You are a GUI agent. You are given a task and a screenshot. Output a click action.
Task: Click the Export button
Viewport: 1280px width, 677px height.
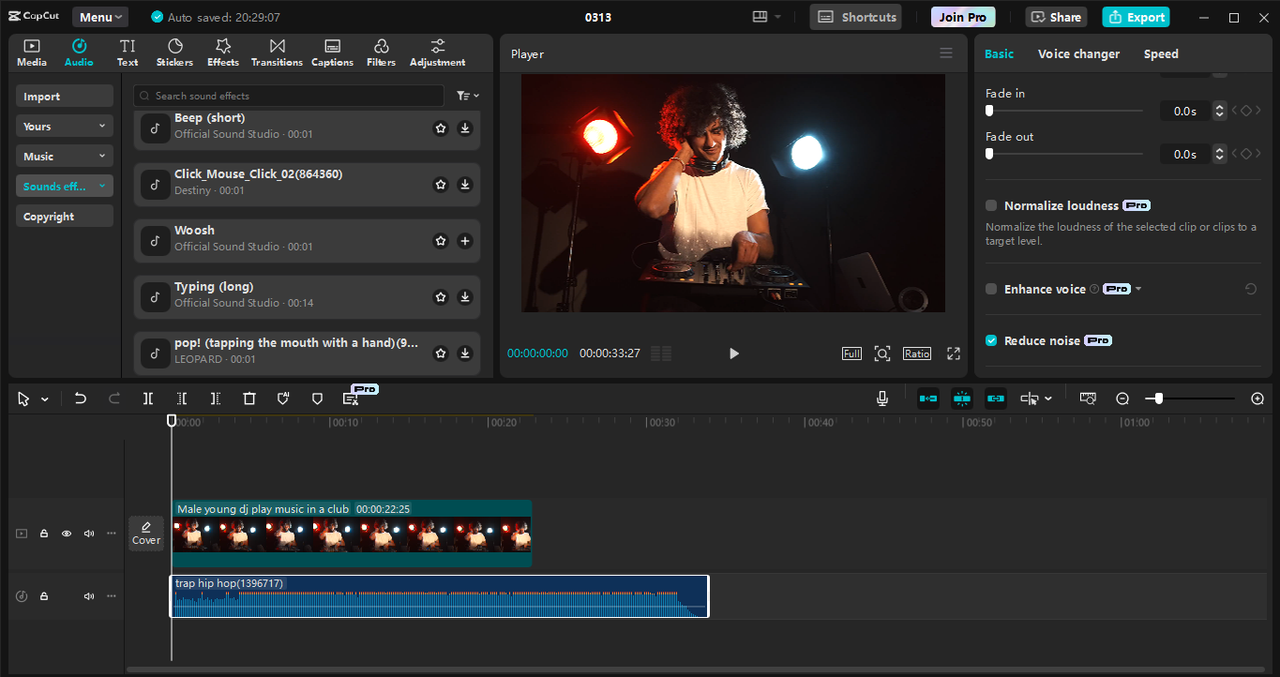click(1135, 16)
